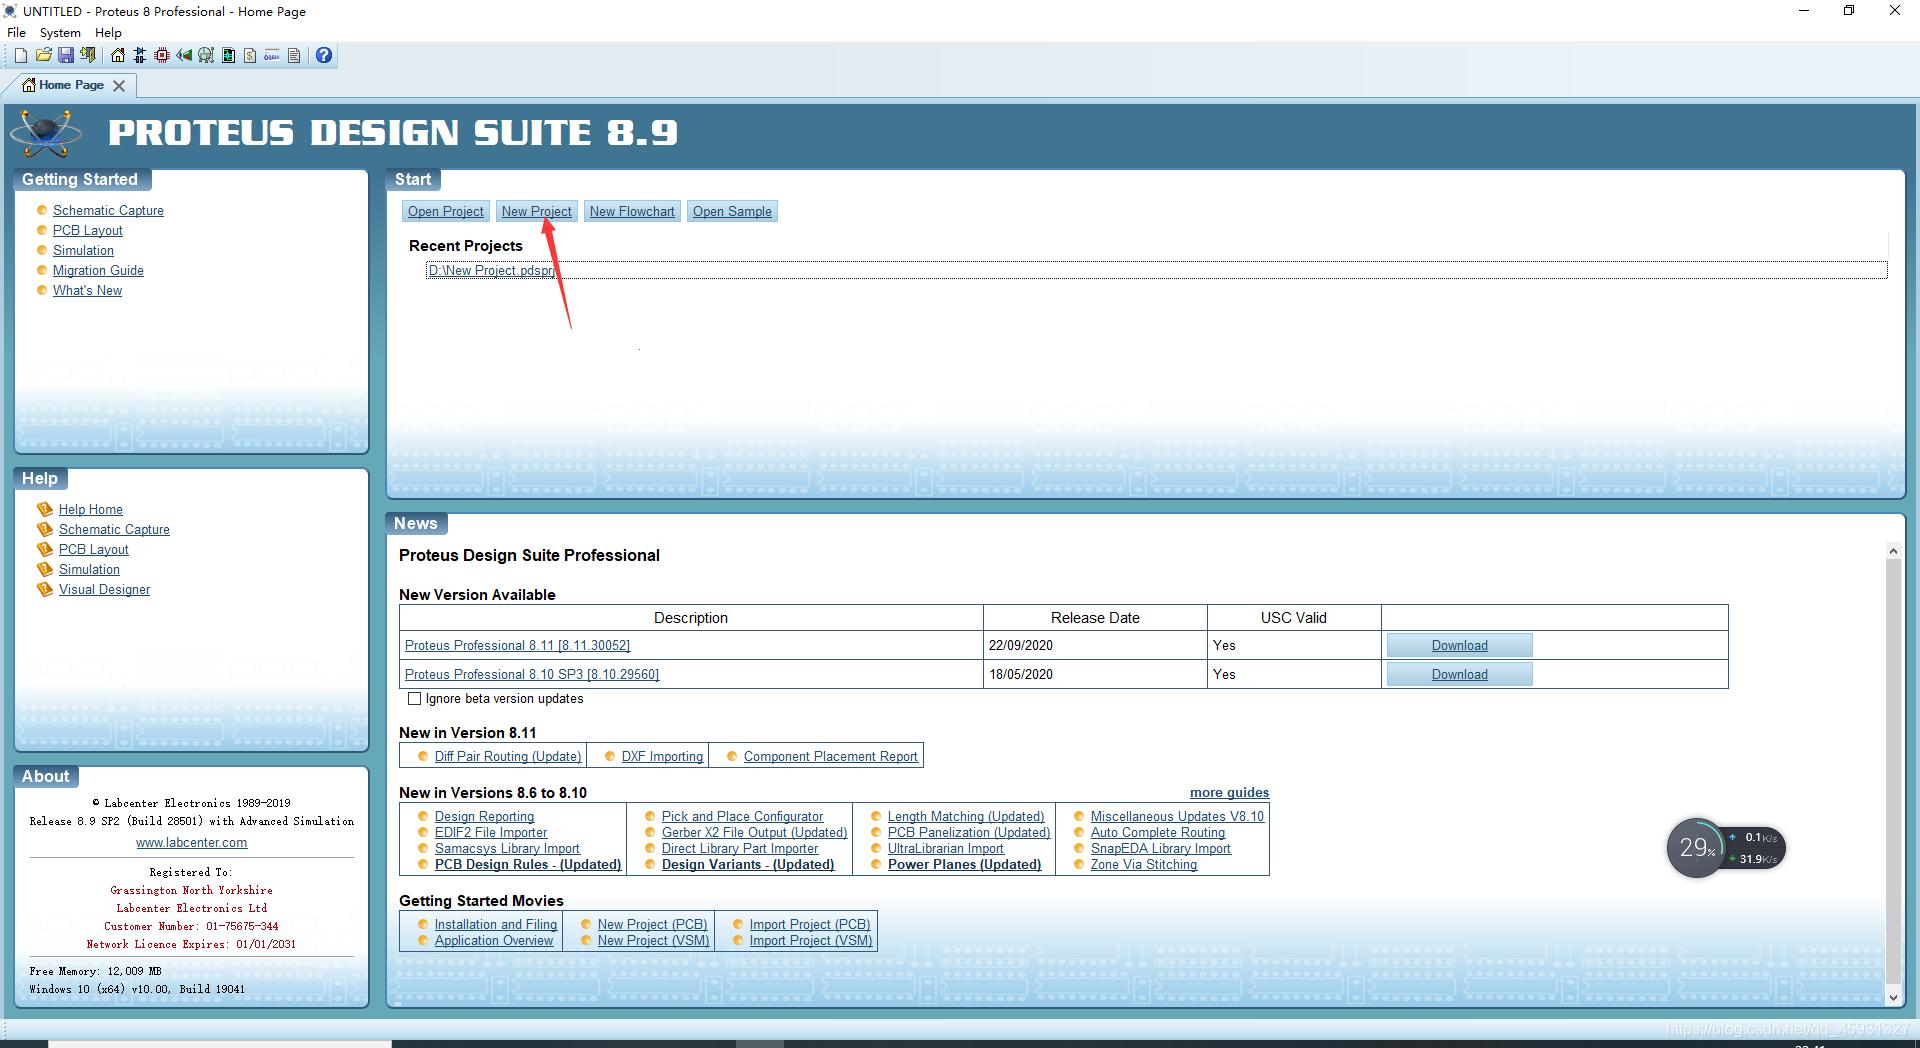Open the Migration Guide link
This screenshot has width=1920, height=1048.
click(x=98, y=270)
